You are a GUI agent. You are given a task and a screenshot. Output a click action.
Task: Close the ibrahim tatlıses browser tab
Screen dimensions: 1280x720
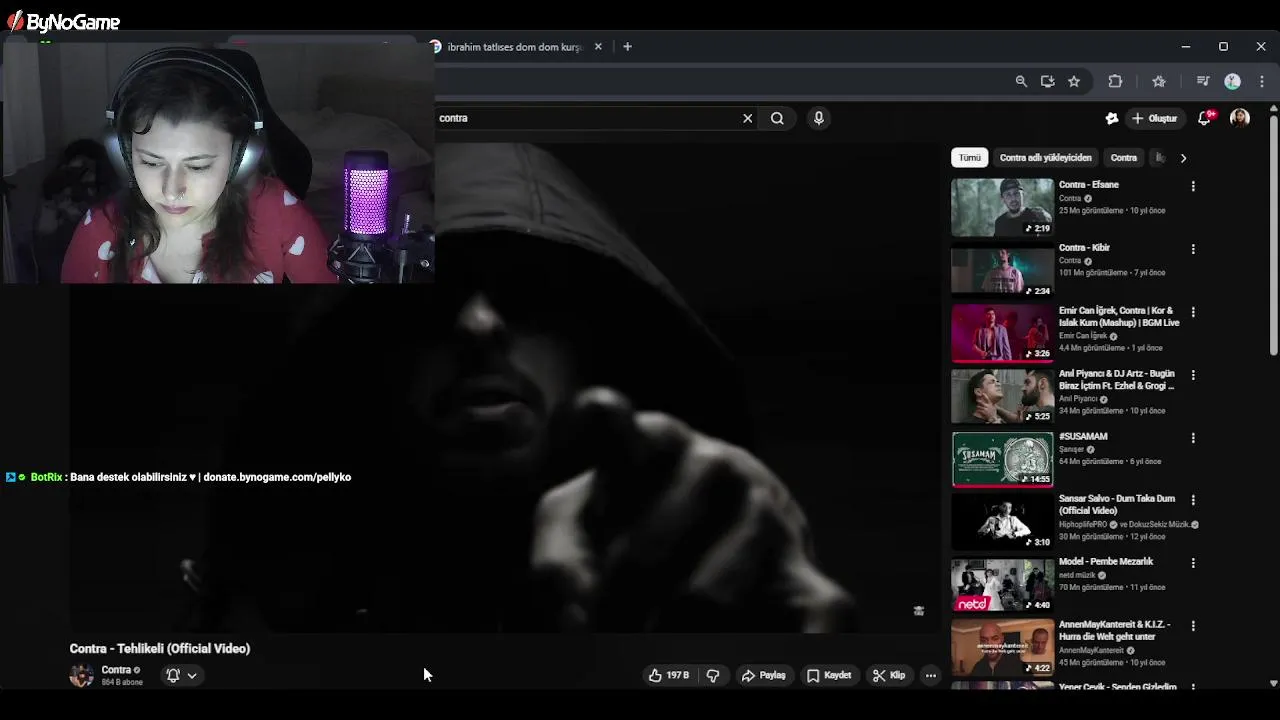tap(598, 46)
